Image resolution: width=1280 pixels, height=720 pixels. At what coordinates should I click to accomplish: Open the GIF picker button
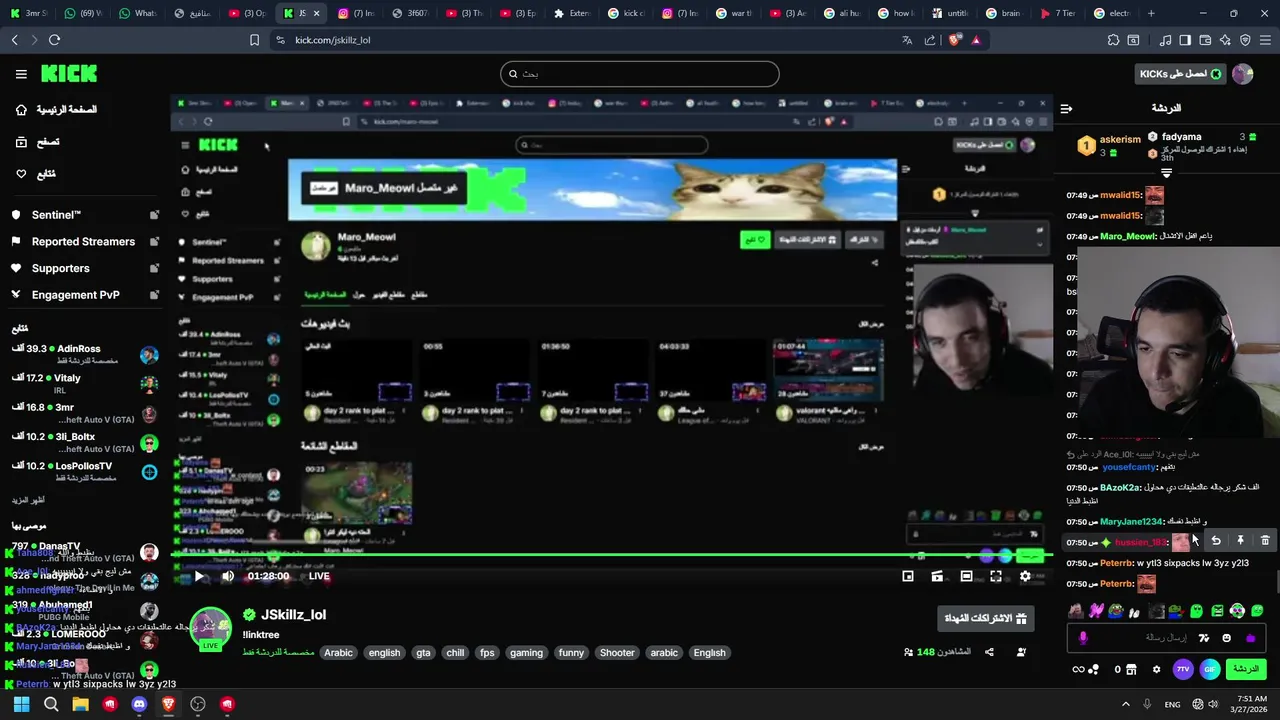[1210, 669]
